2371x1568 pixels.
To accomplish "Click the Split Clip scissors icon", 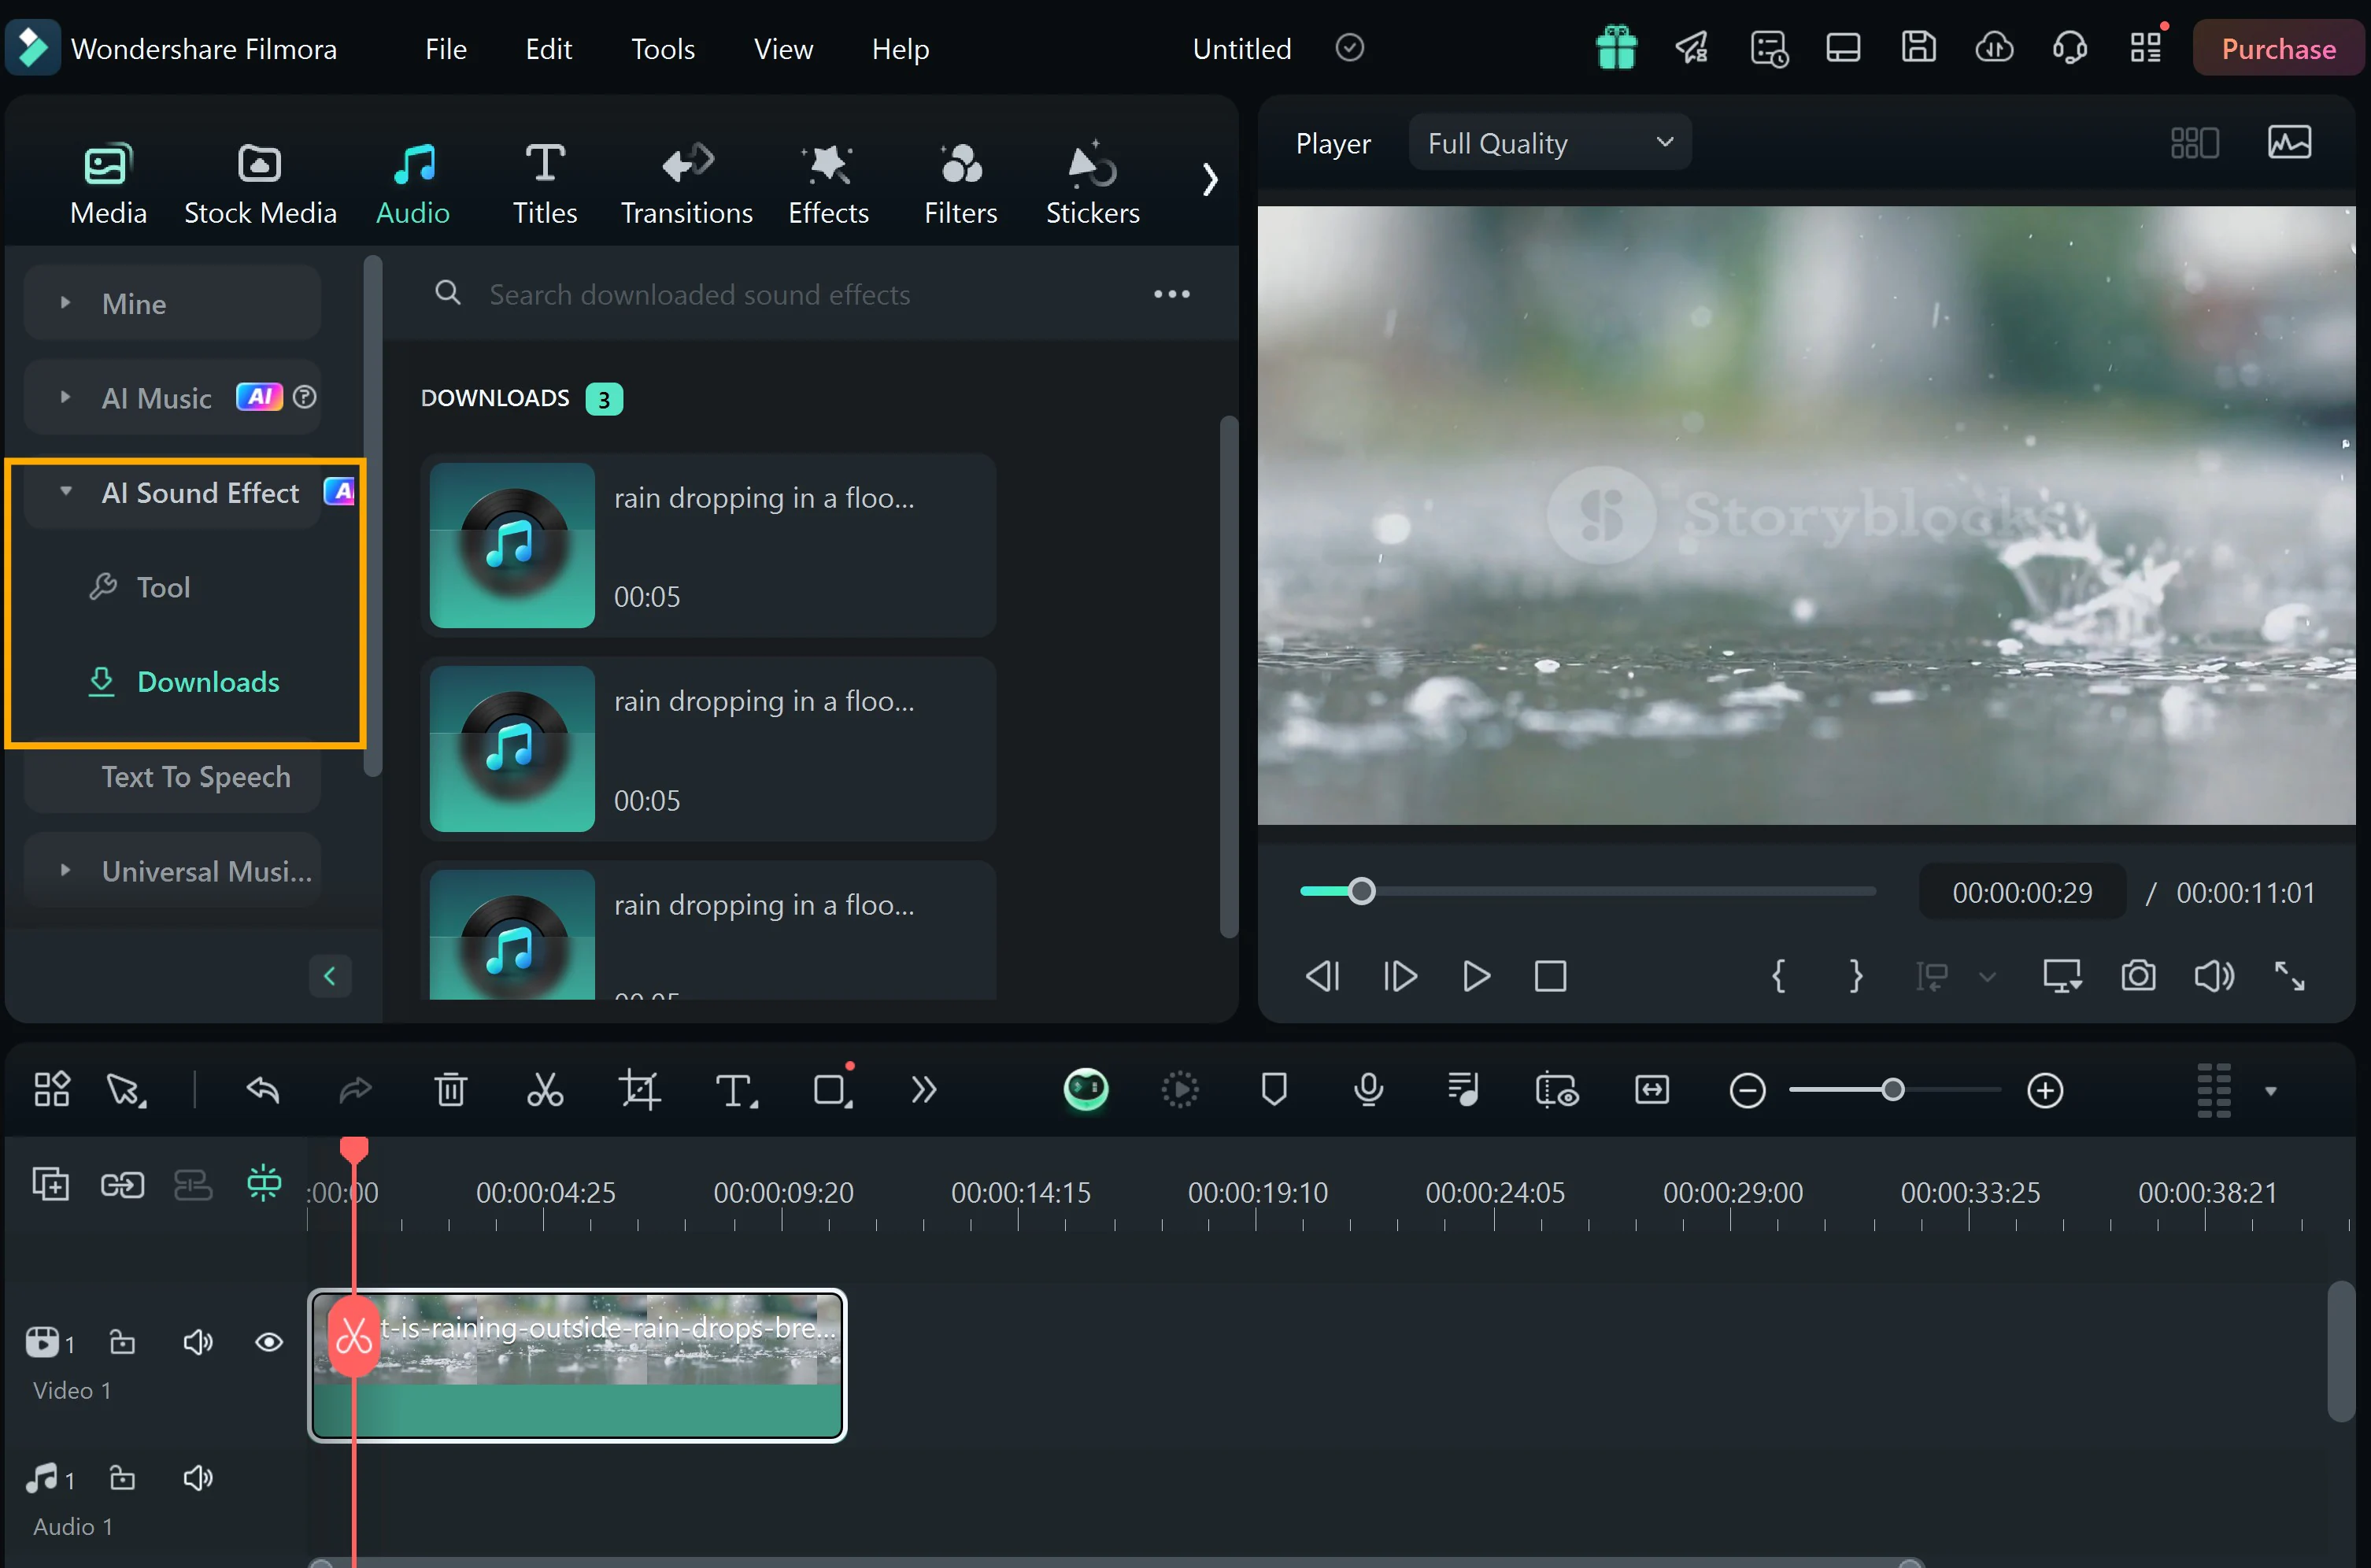I will 546,1090.
